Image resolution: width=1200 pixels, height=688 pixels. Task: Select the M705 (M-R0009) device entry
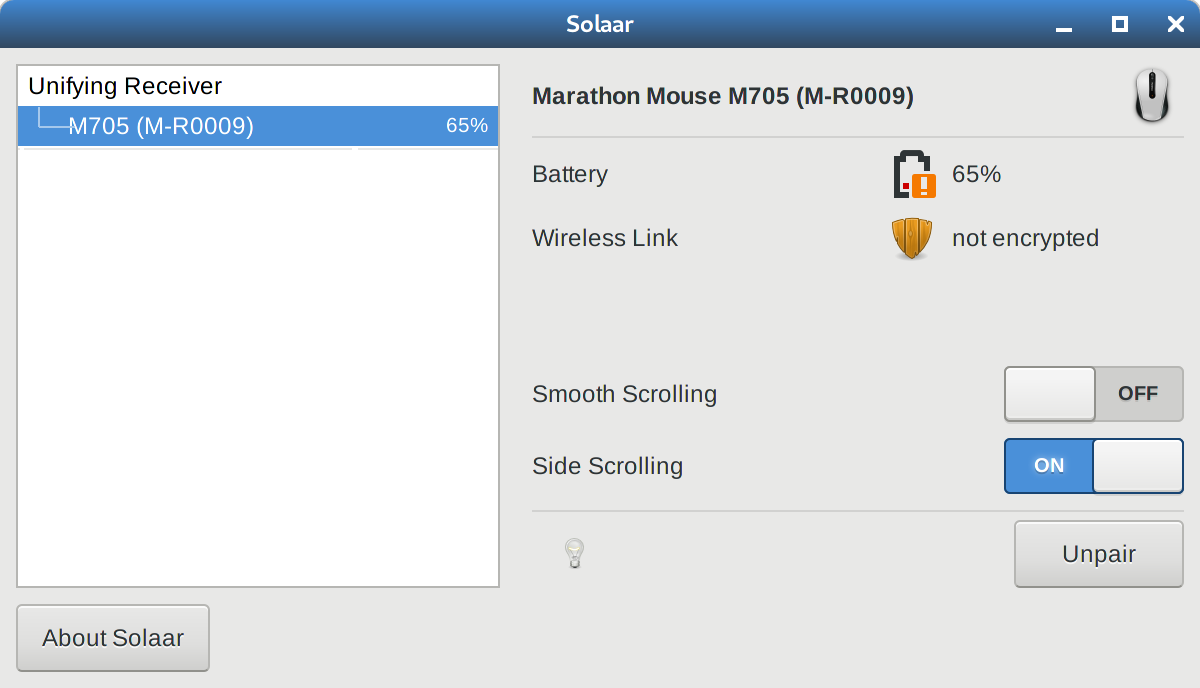pos(258,126)
